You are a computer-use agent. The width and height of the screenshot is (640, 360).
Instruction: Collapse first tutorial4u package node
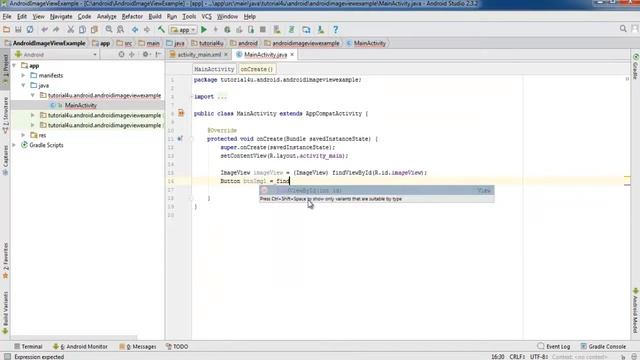(x=33, y=96)
